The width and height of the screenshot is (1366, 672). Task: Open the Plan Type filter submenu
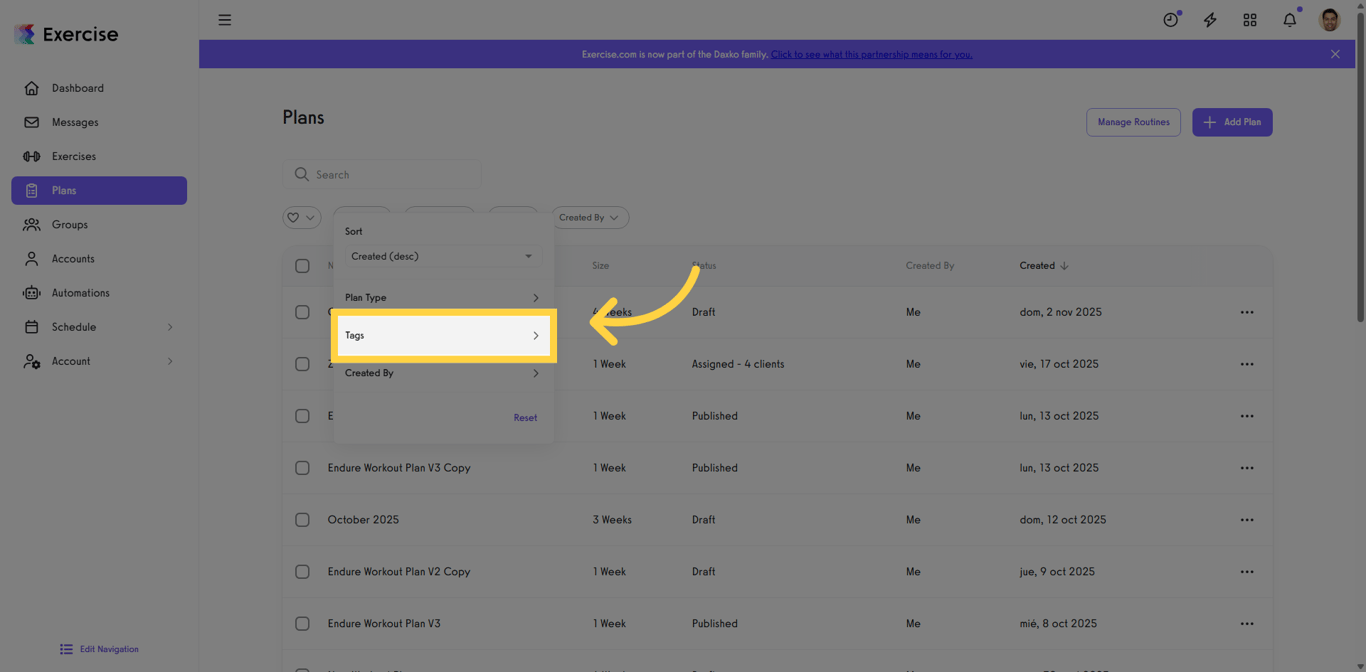coord(443,297)
